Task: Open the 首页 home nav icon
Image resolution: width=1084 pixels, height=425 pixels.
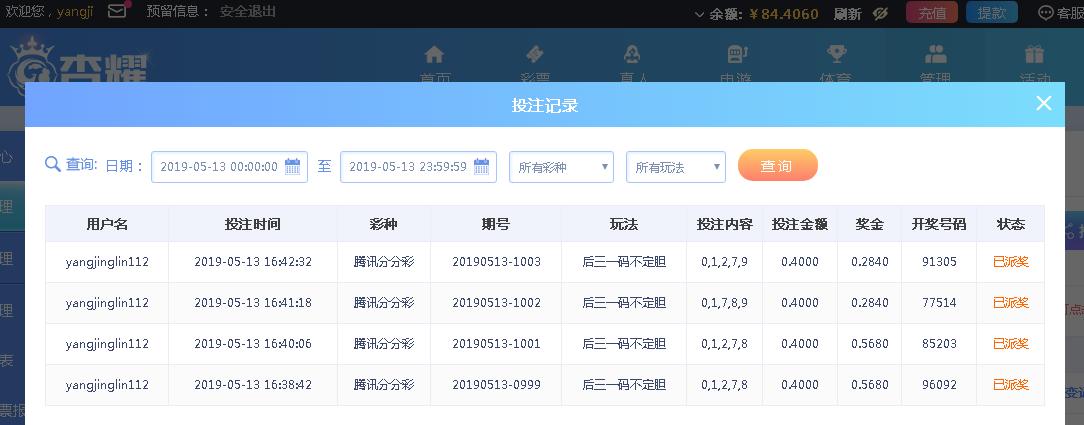Action: coord(434,54)
